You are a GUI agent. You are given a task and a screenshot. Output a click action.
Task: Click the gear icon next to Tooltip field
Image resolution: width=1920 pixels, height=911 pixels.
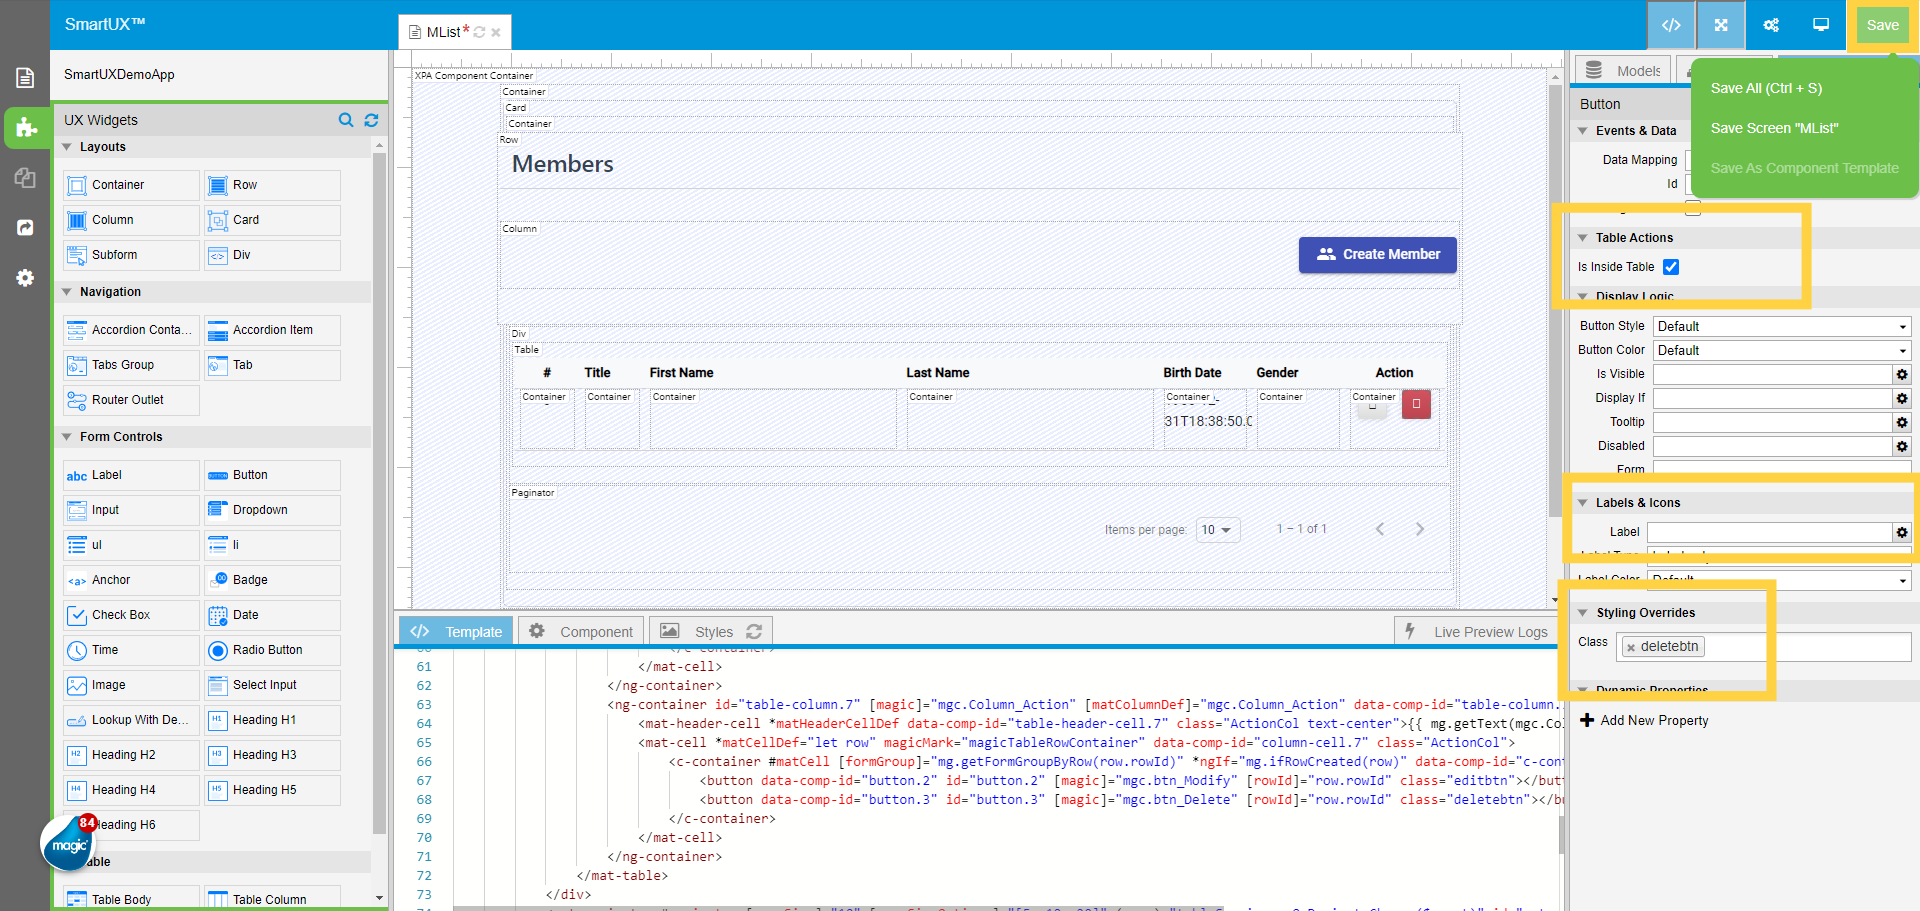click(1902, 422)
